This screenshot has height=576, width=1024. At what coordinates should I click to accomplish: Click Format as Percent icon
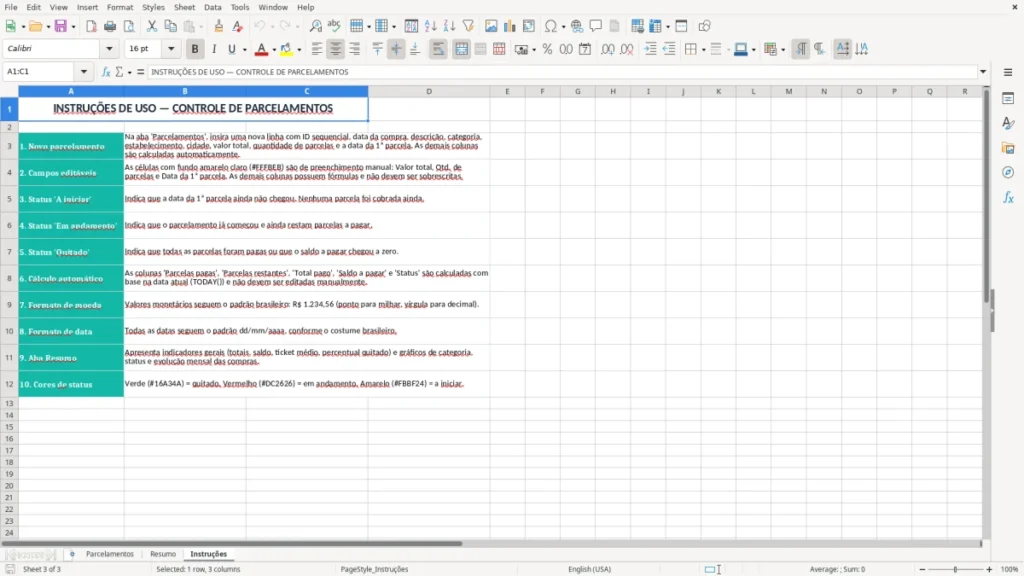[547, 49]
